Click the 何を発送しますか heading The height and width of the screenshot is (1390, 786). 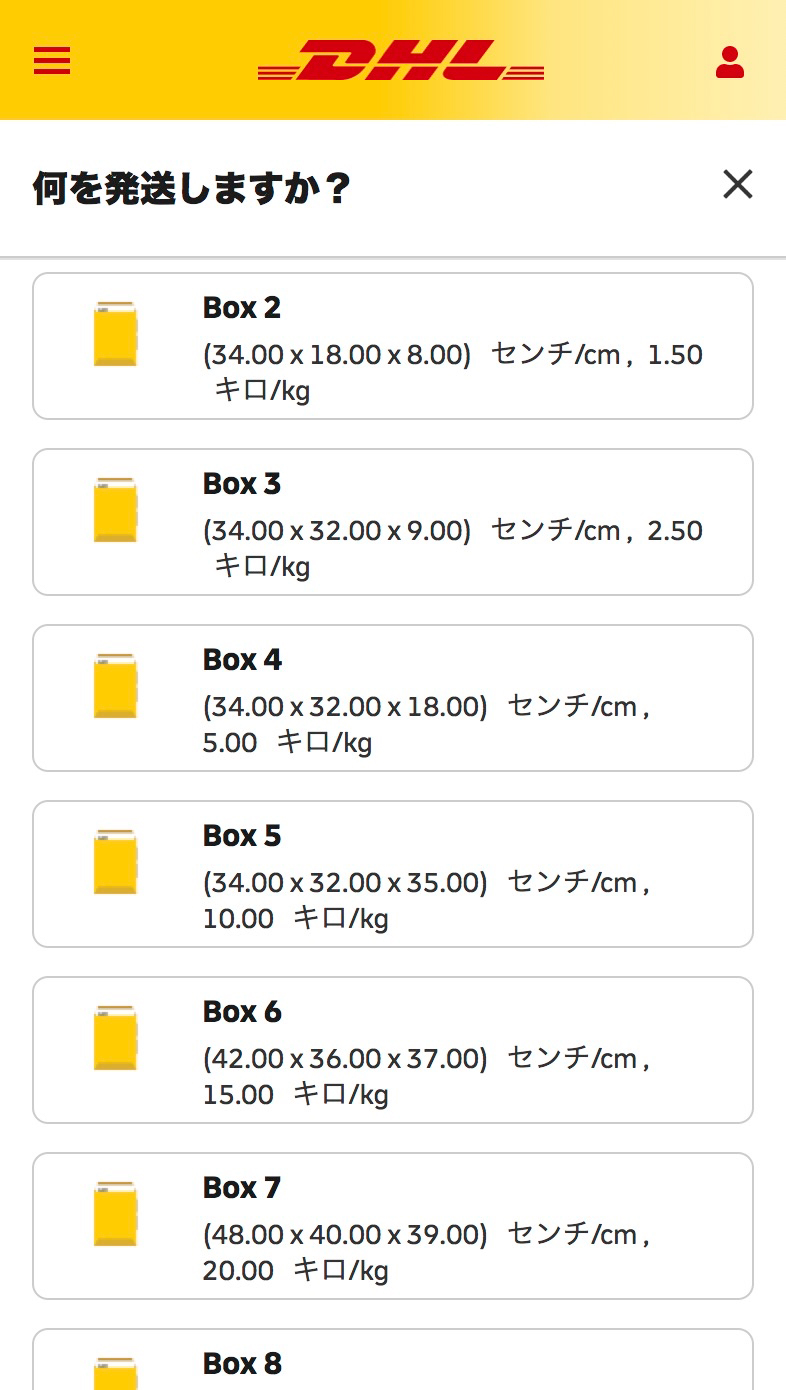tap(191, 188)
